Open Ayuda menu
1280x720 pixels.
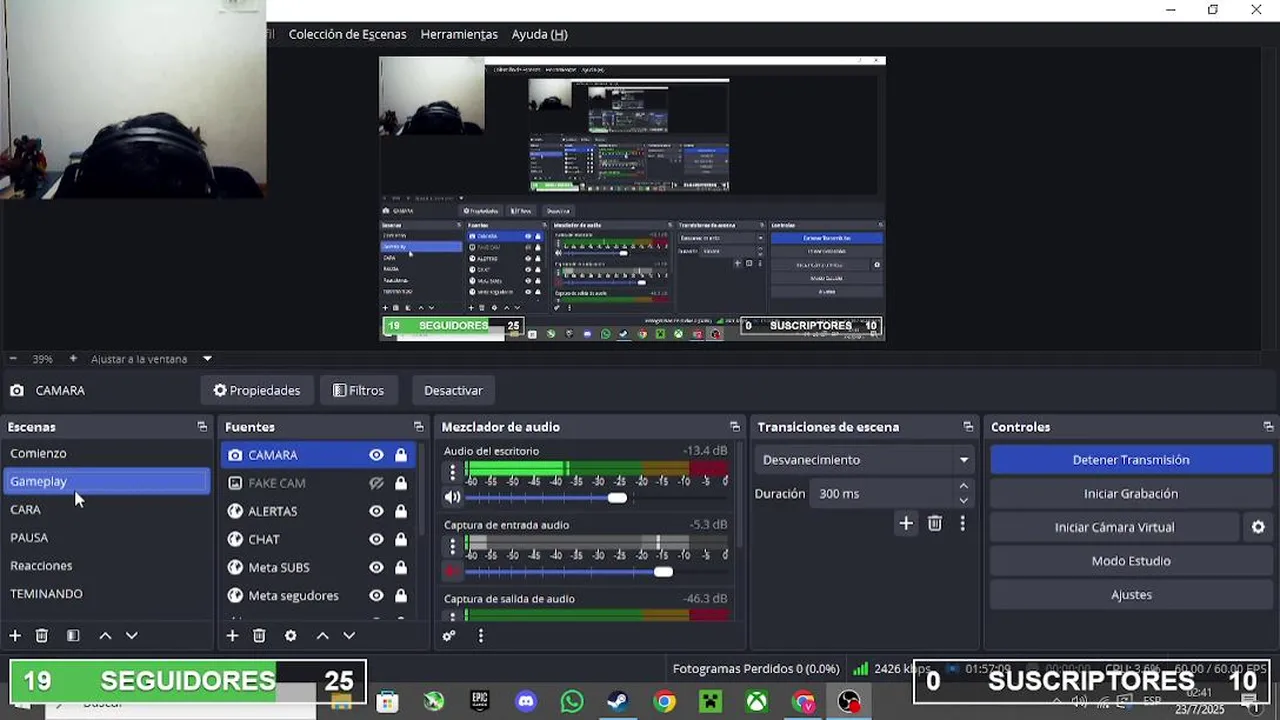click(539, 34)
